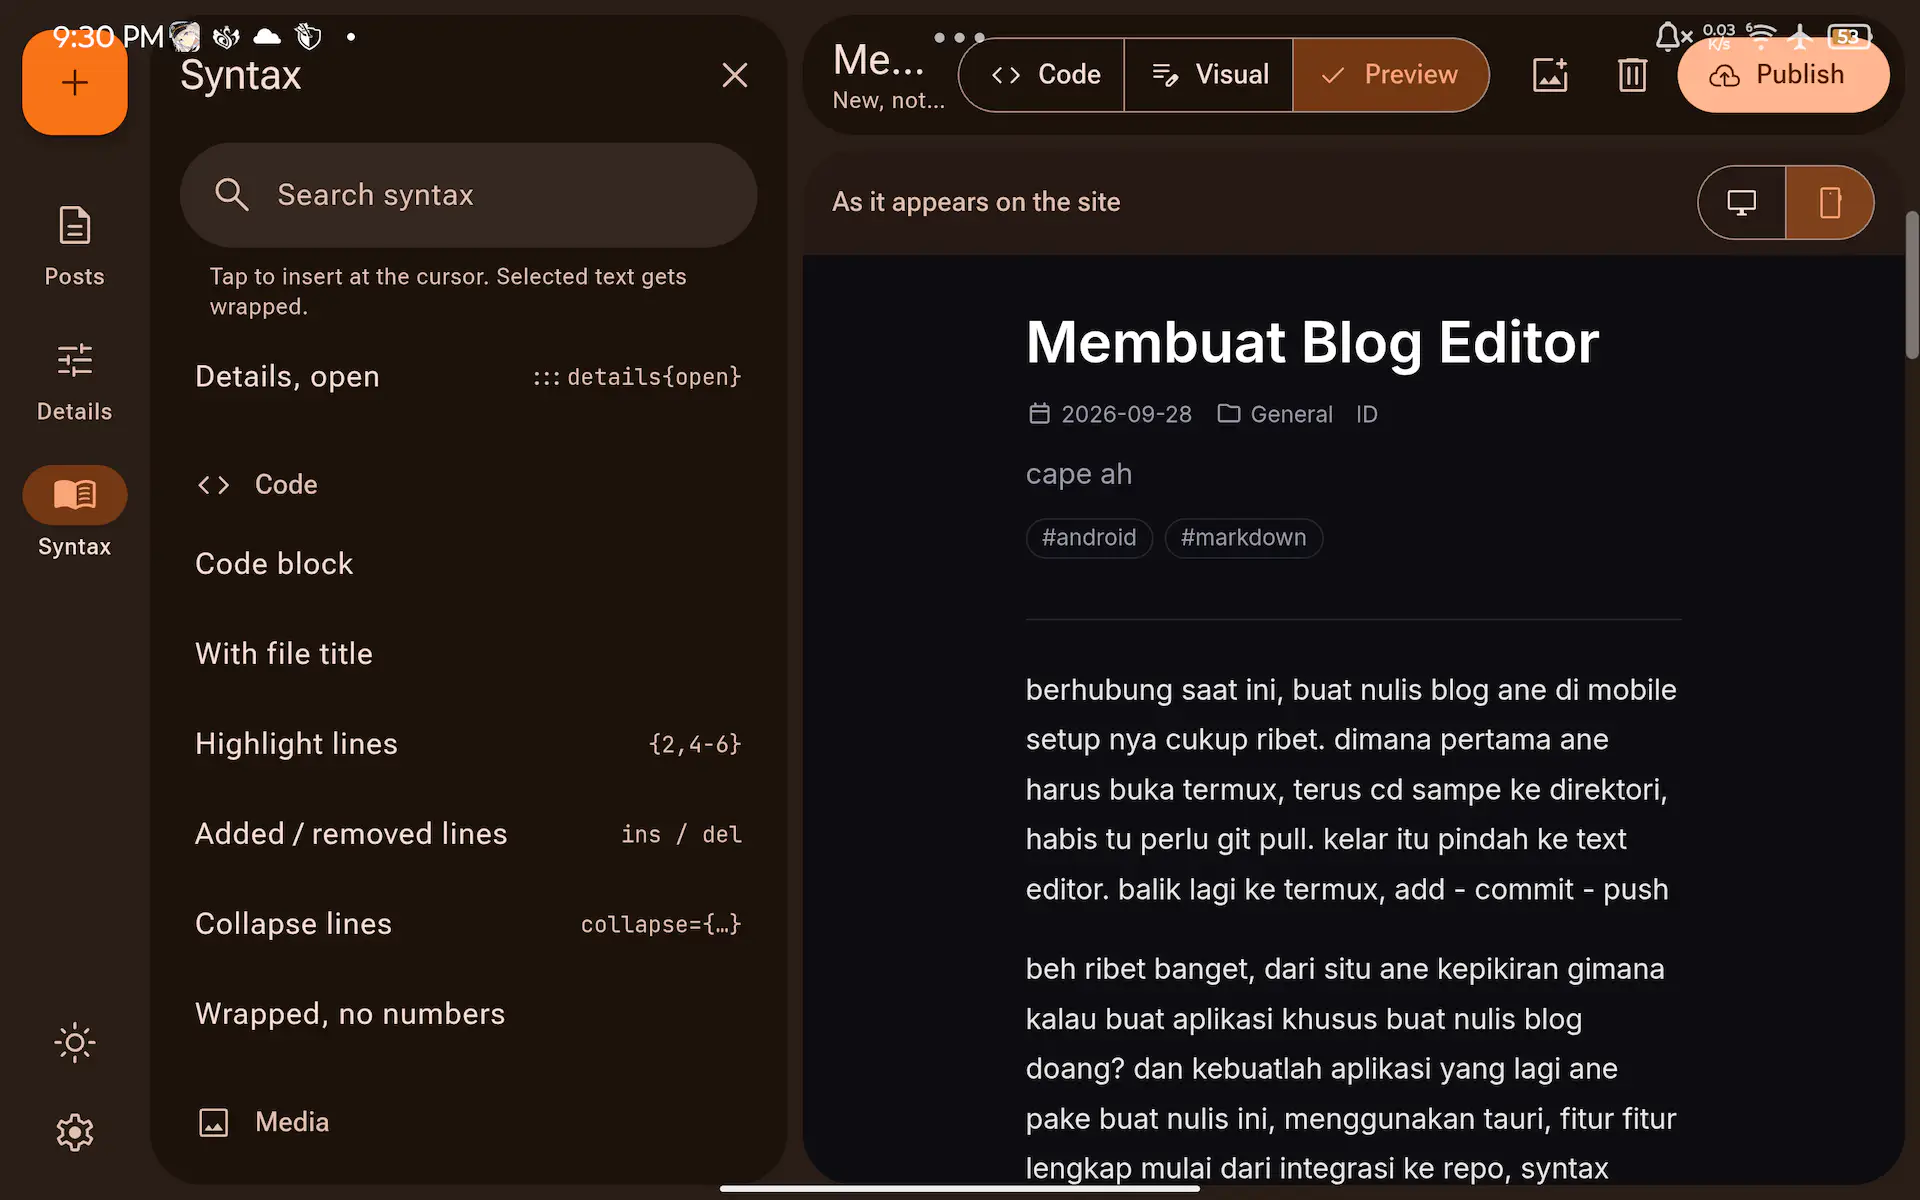Insert Details, open syntax
1920x1200 pixels.
pos(468,377)
